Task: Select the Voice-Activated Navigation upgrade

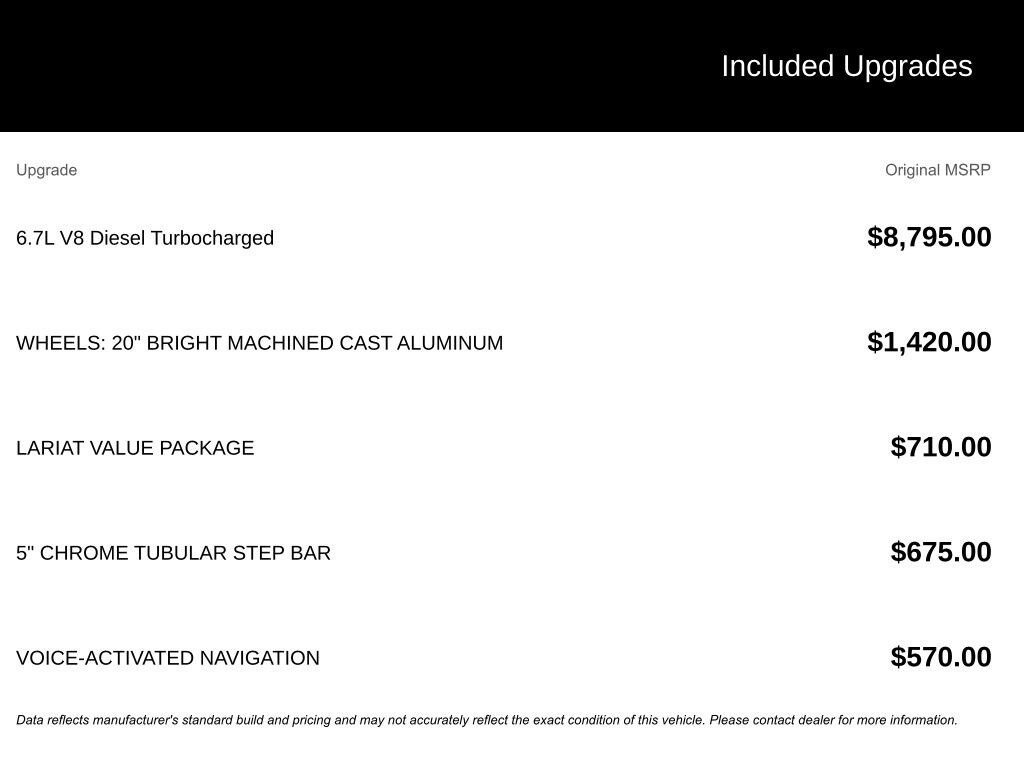Action: (168, 658)
